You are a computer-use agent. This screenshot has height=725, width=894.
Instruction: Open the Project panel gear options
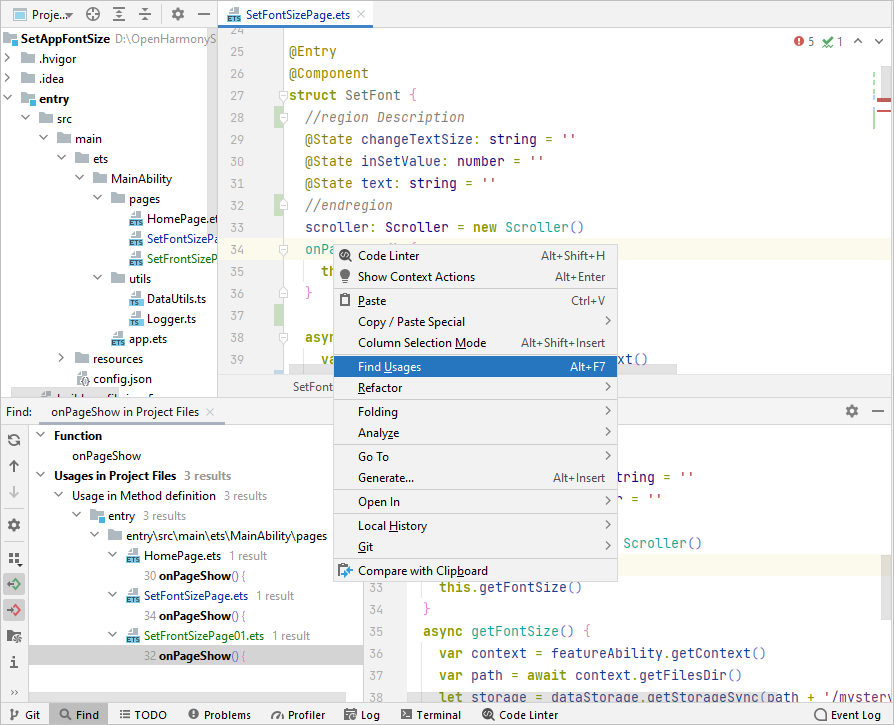pyautogui.click(x=178, y=14)
